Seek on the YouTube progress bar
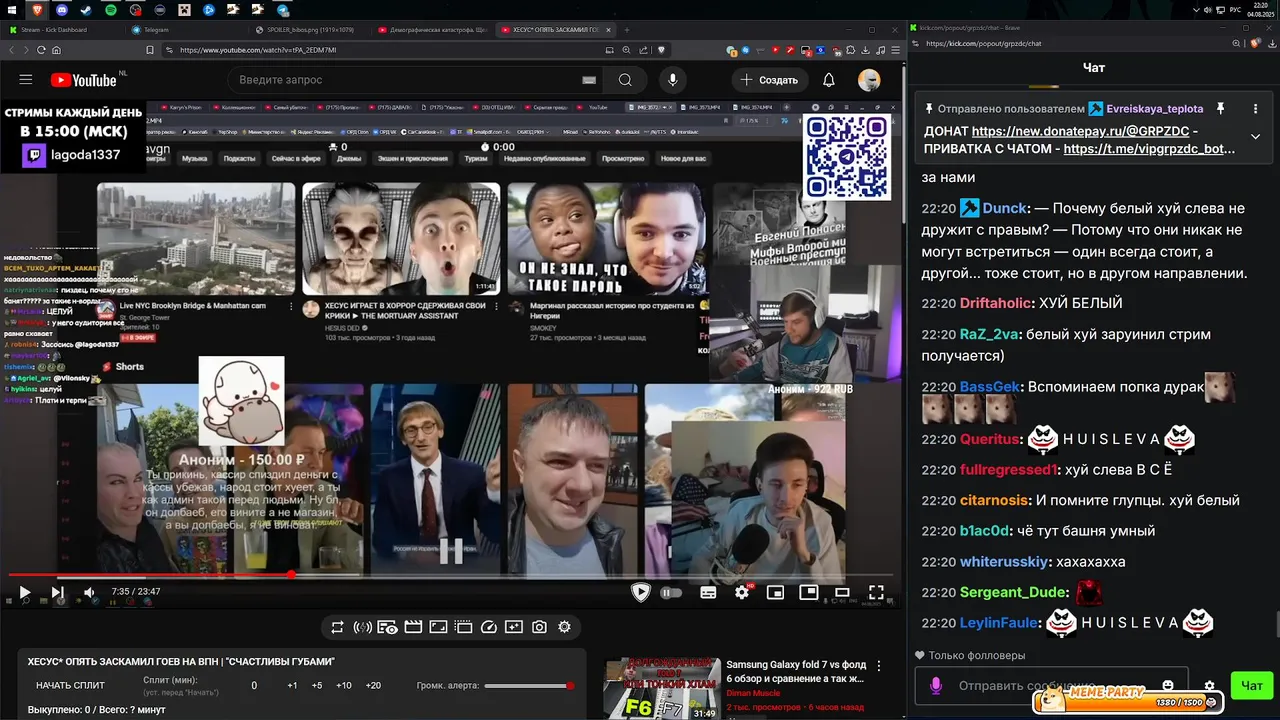 pyautogui.click(x=450, y=575)
